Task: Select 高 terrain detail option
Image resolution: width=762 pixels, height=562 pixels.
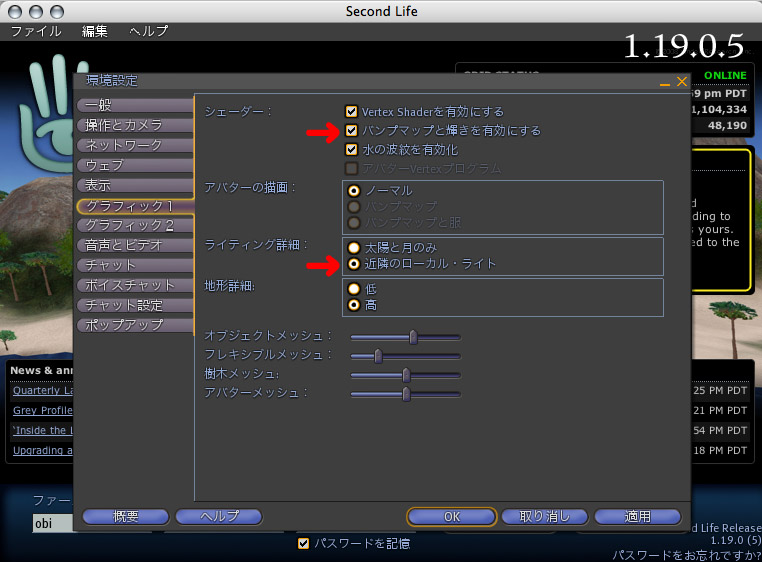Action: 354,305
